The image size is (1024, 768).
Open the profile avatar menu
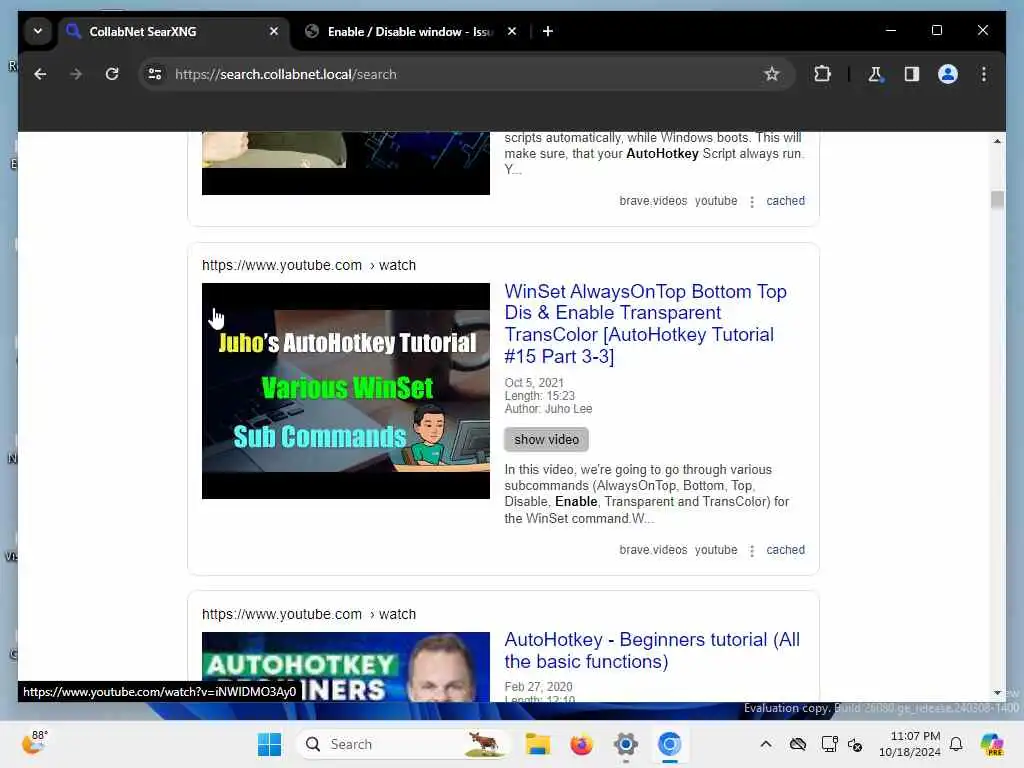click(x=948, y=74)
